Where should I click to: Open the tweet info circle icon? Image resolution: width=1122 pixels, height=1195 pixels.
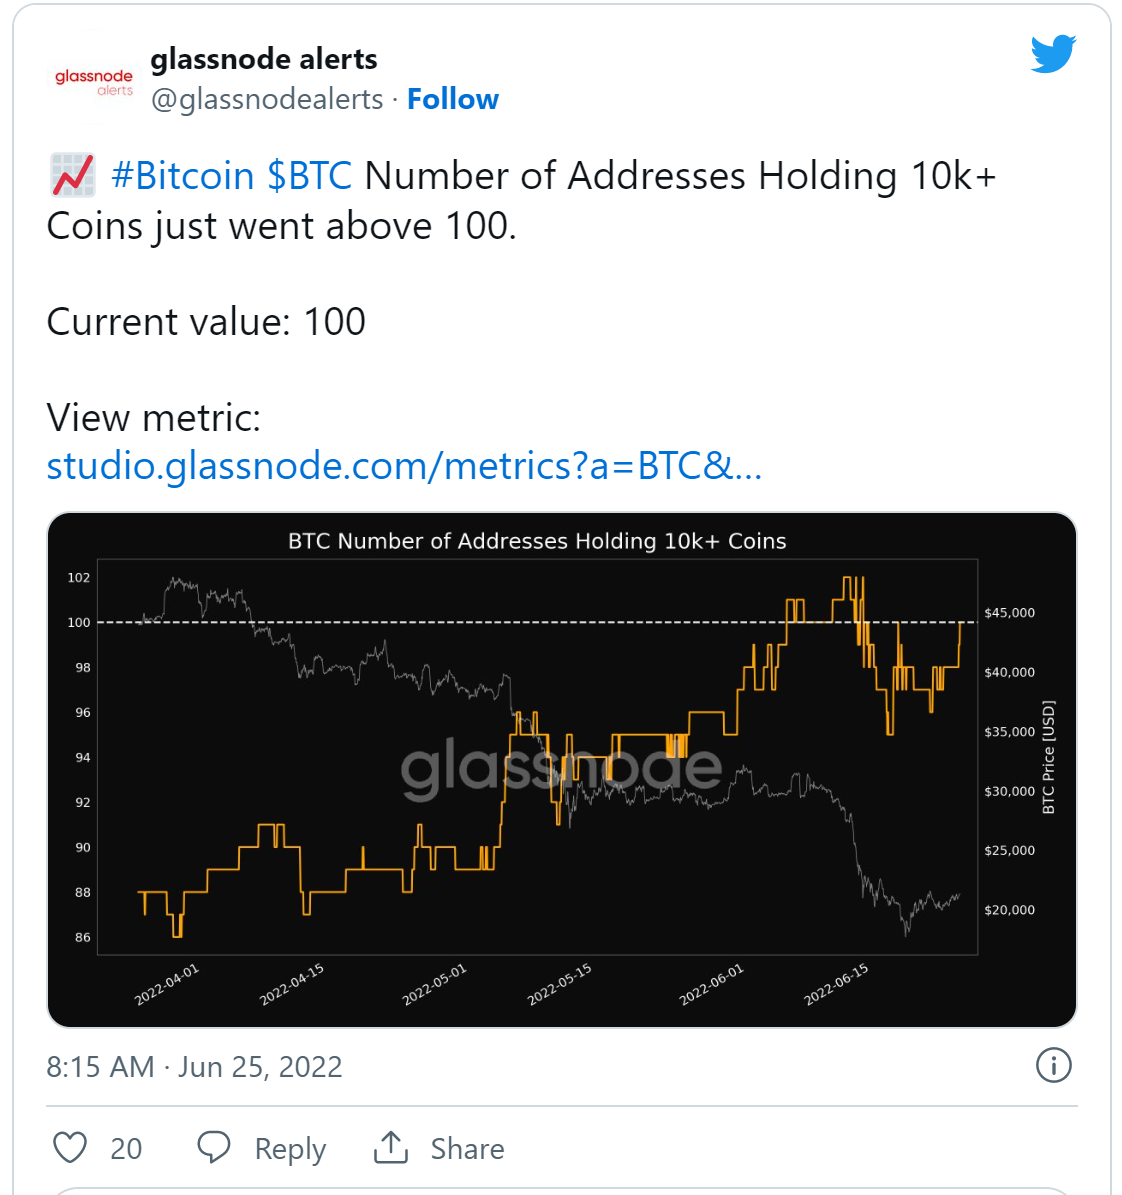pyautogui.click(x=1053, y=1065)
